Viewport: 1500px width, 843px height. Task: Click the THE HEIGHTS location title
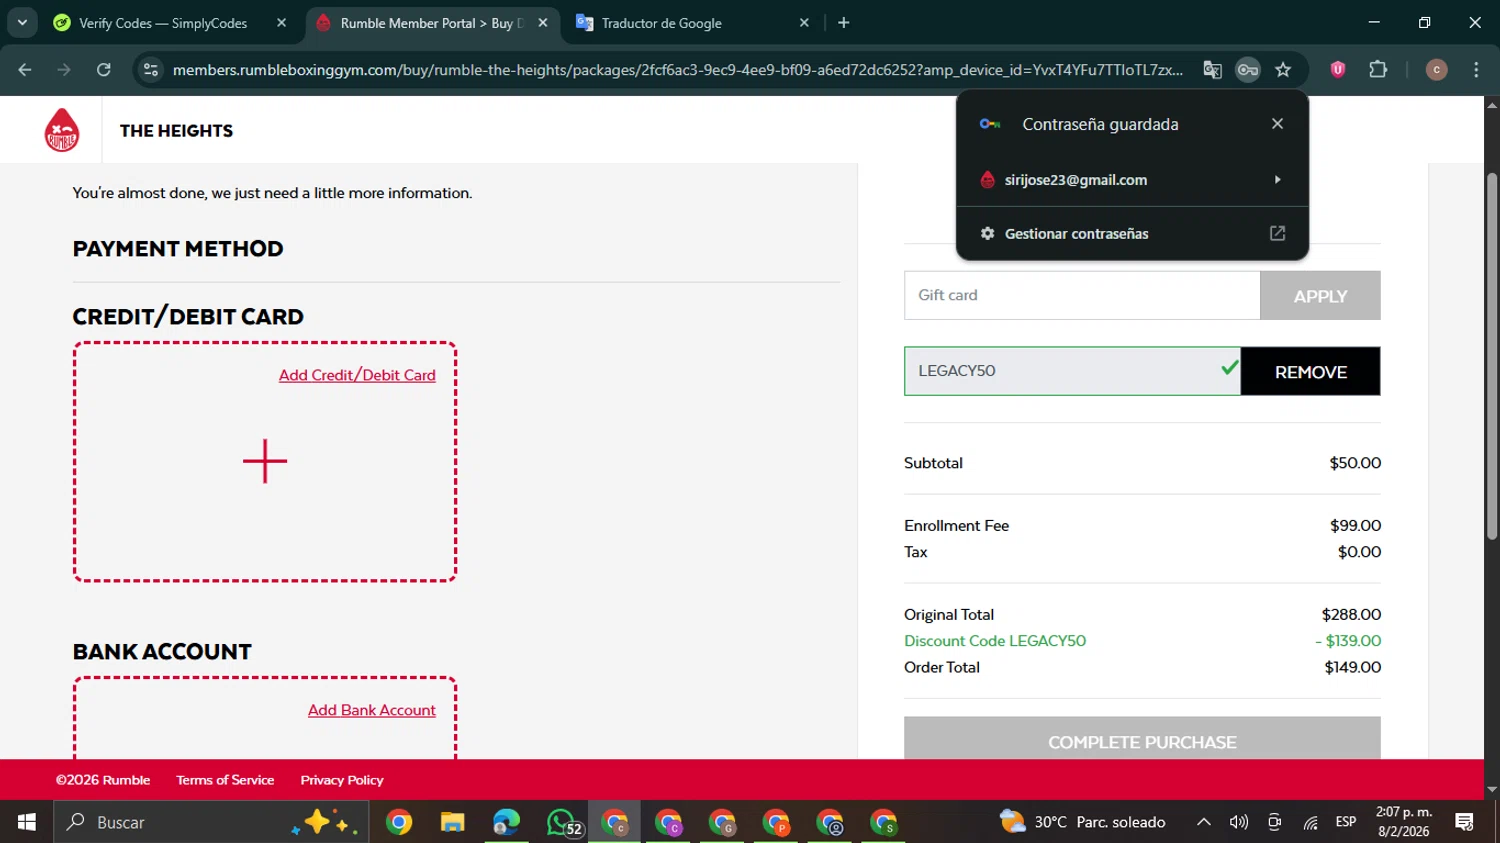176,131
